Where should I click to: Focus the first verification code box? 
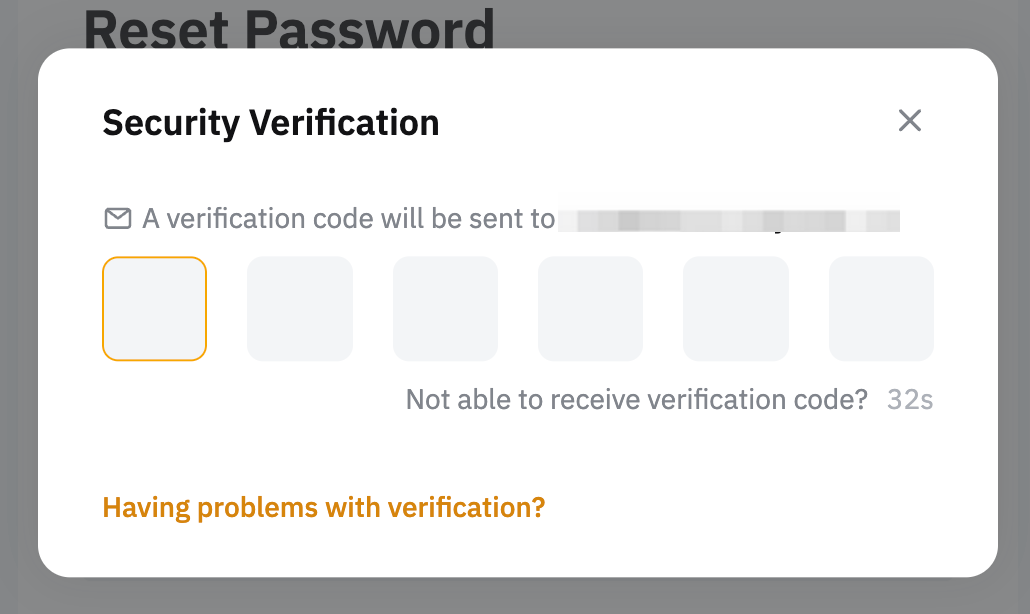click(155, 308)
